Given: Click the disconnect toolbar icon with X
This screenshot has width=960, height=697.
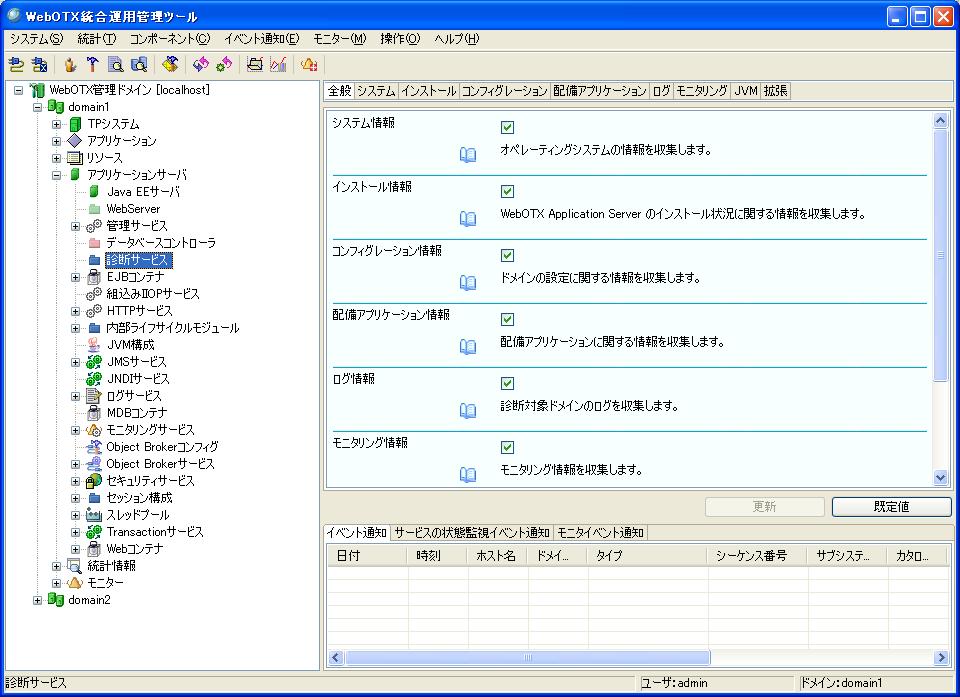Looking at the screenshot, I should pyautogui.click(x=39, y=65).
